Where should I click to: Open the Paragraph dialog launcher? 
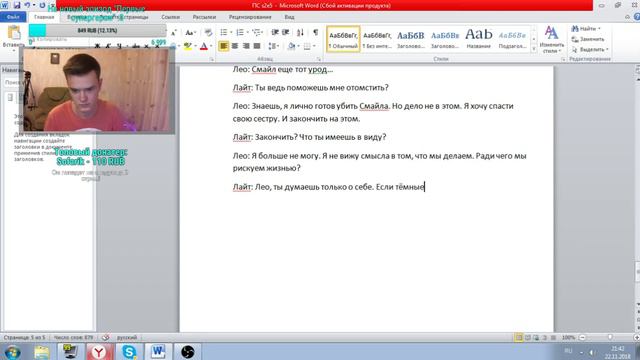tap(319, 59)
